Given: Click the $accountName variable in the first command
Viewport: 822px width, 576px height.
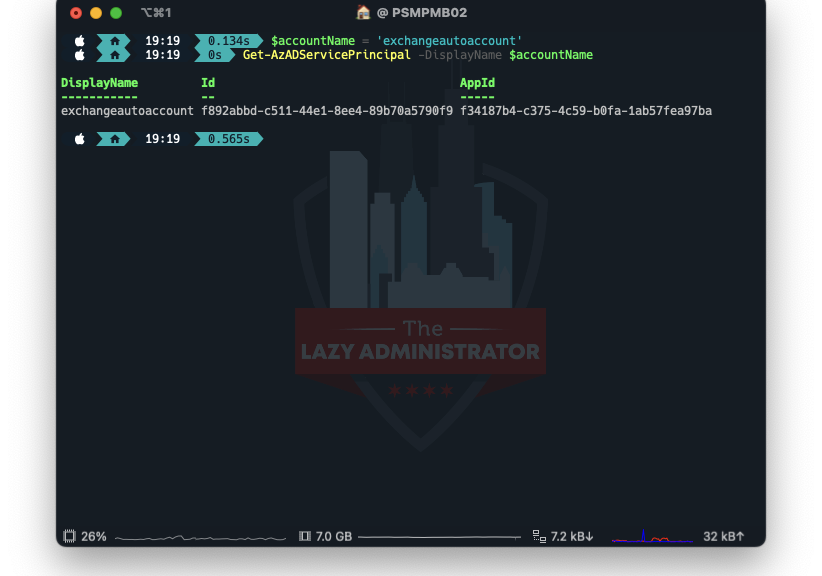Looking at the screenshot, I should pos(313,41).
